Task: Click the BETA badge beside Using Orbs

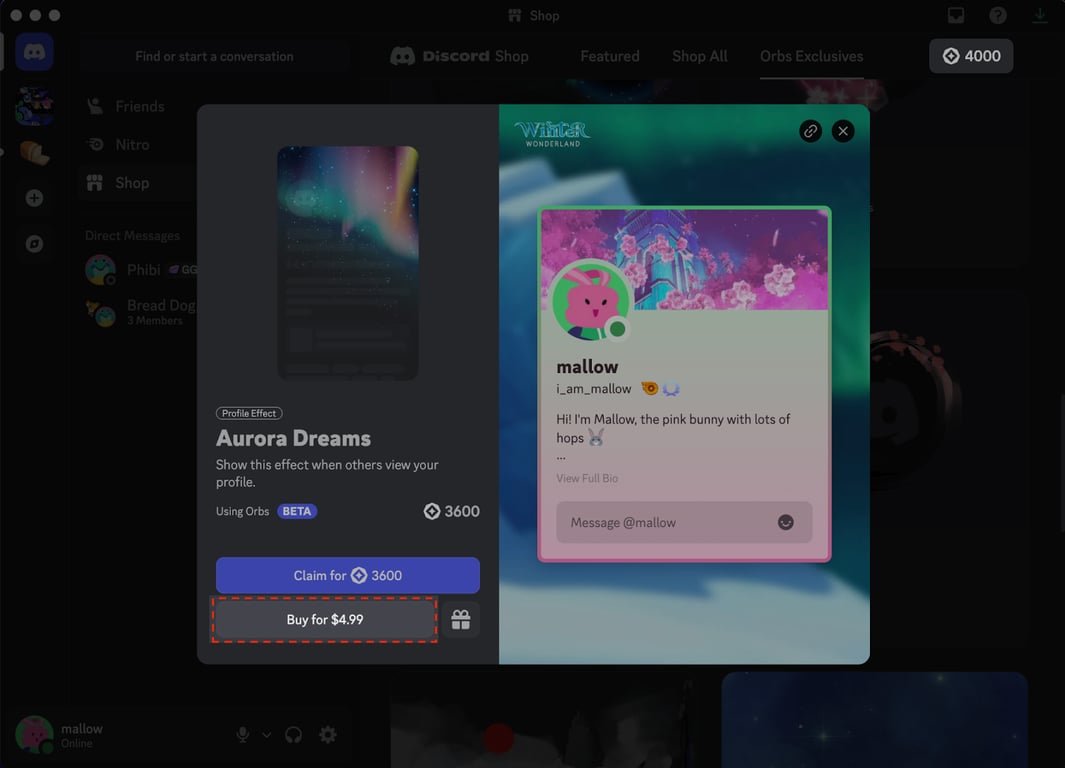Action: [297, 511]
